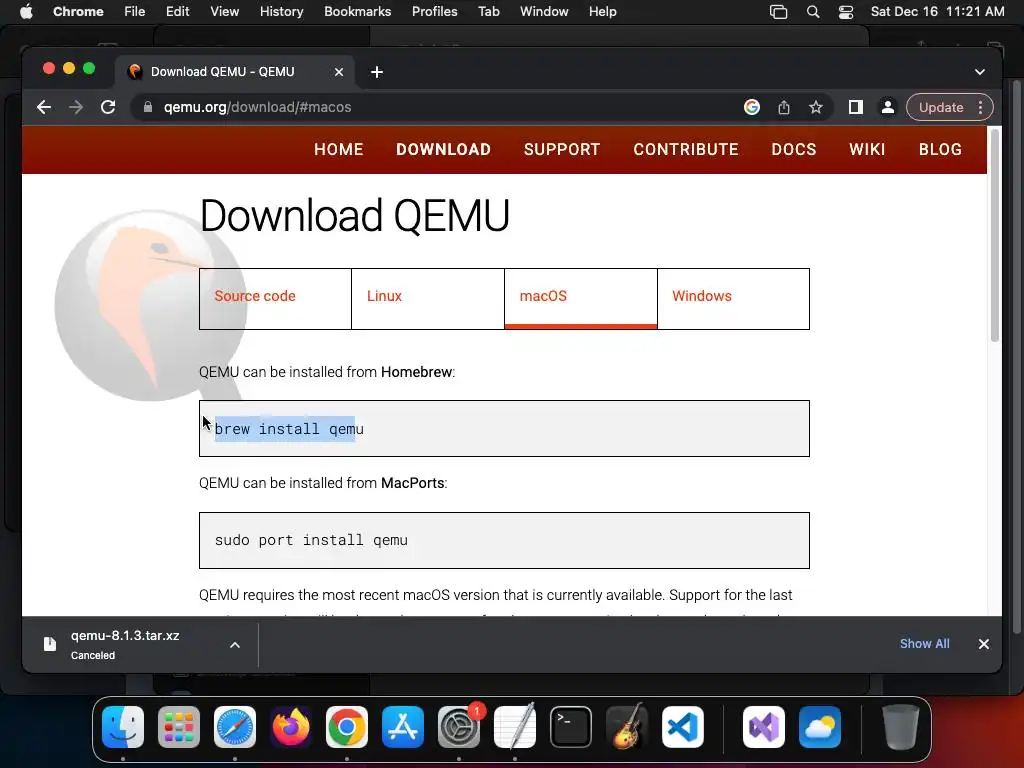This screenshot has width=1024, height=768.
Task: Open Spotlight search in menu bar
Action: point(812,12)
